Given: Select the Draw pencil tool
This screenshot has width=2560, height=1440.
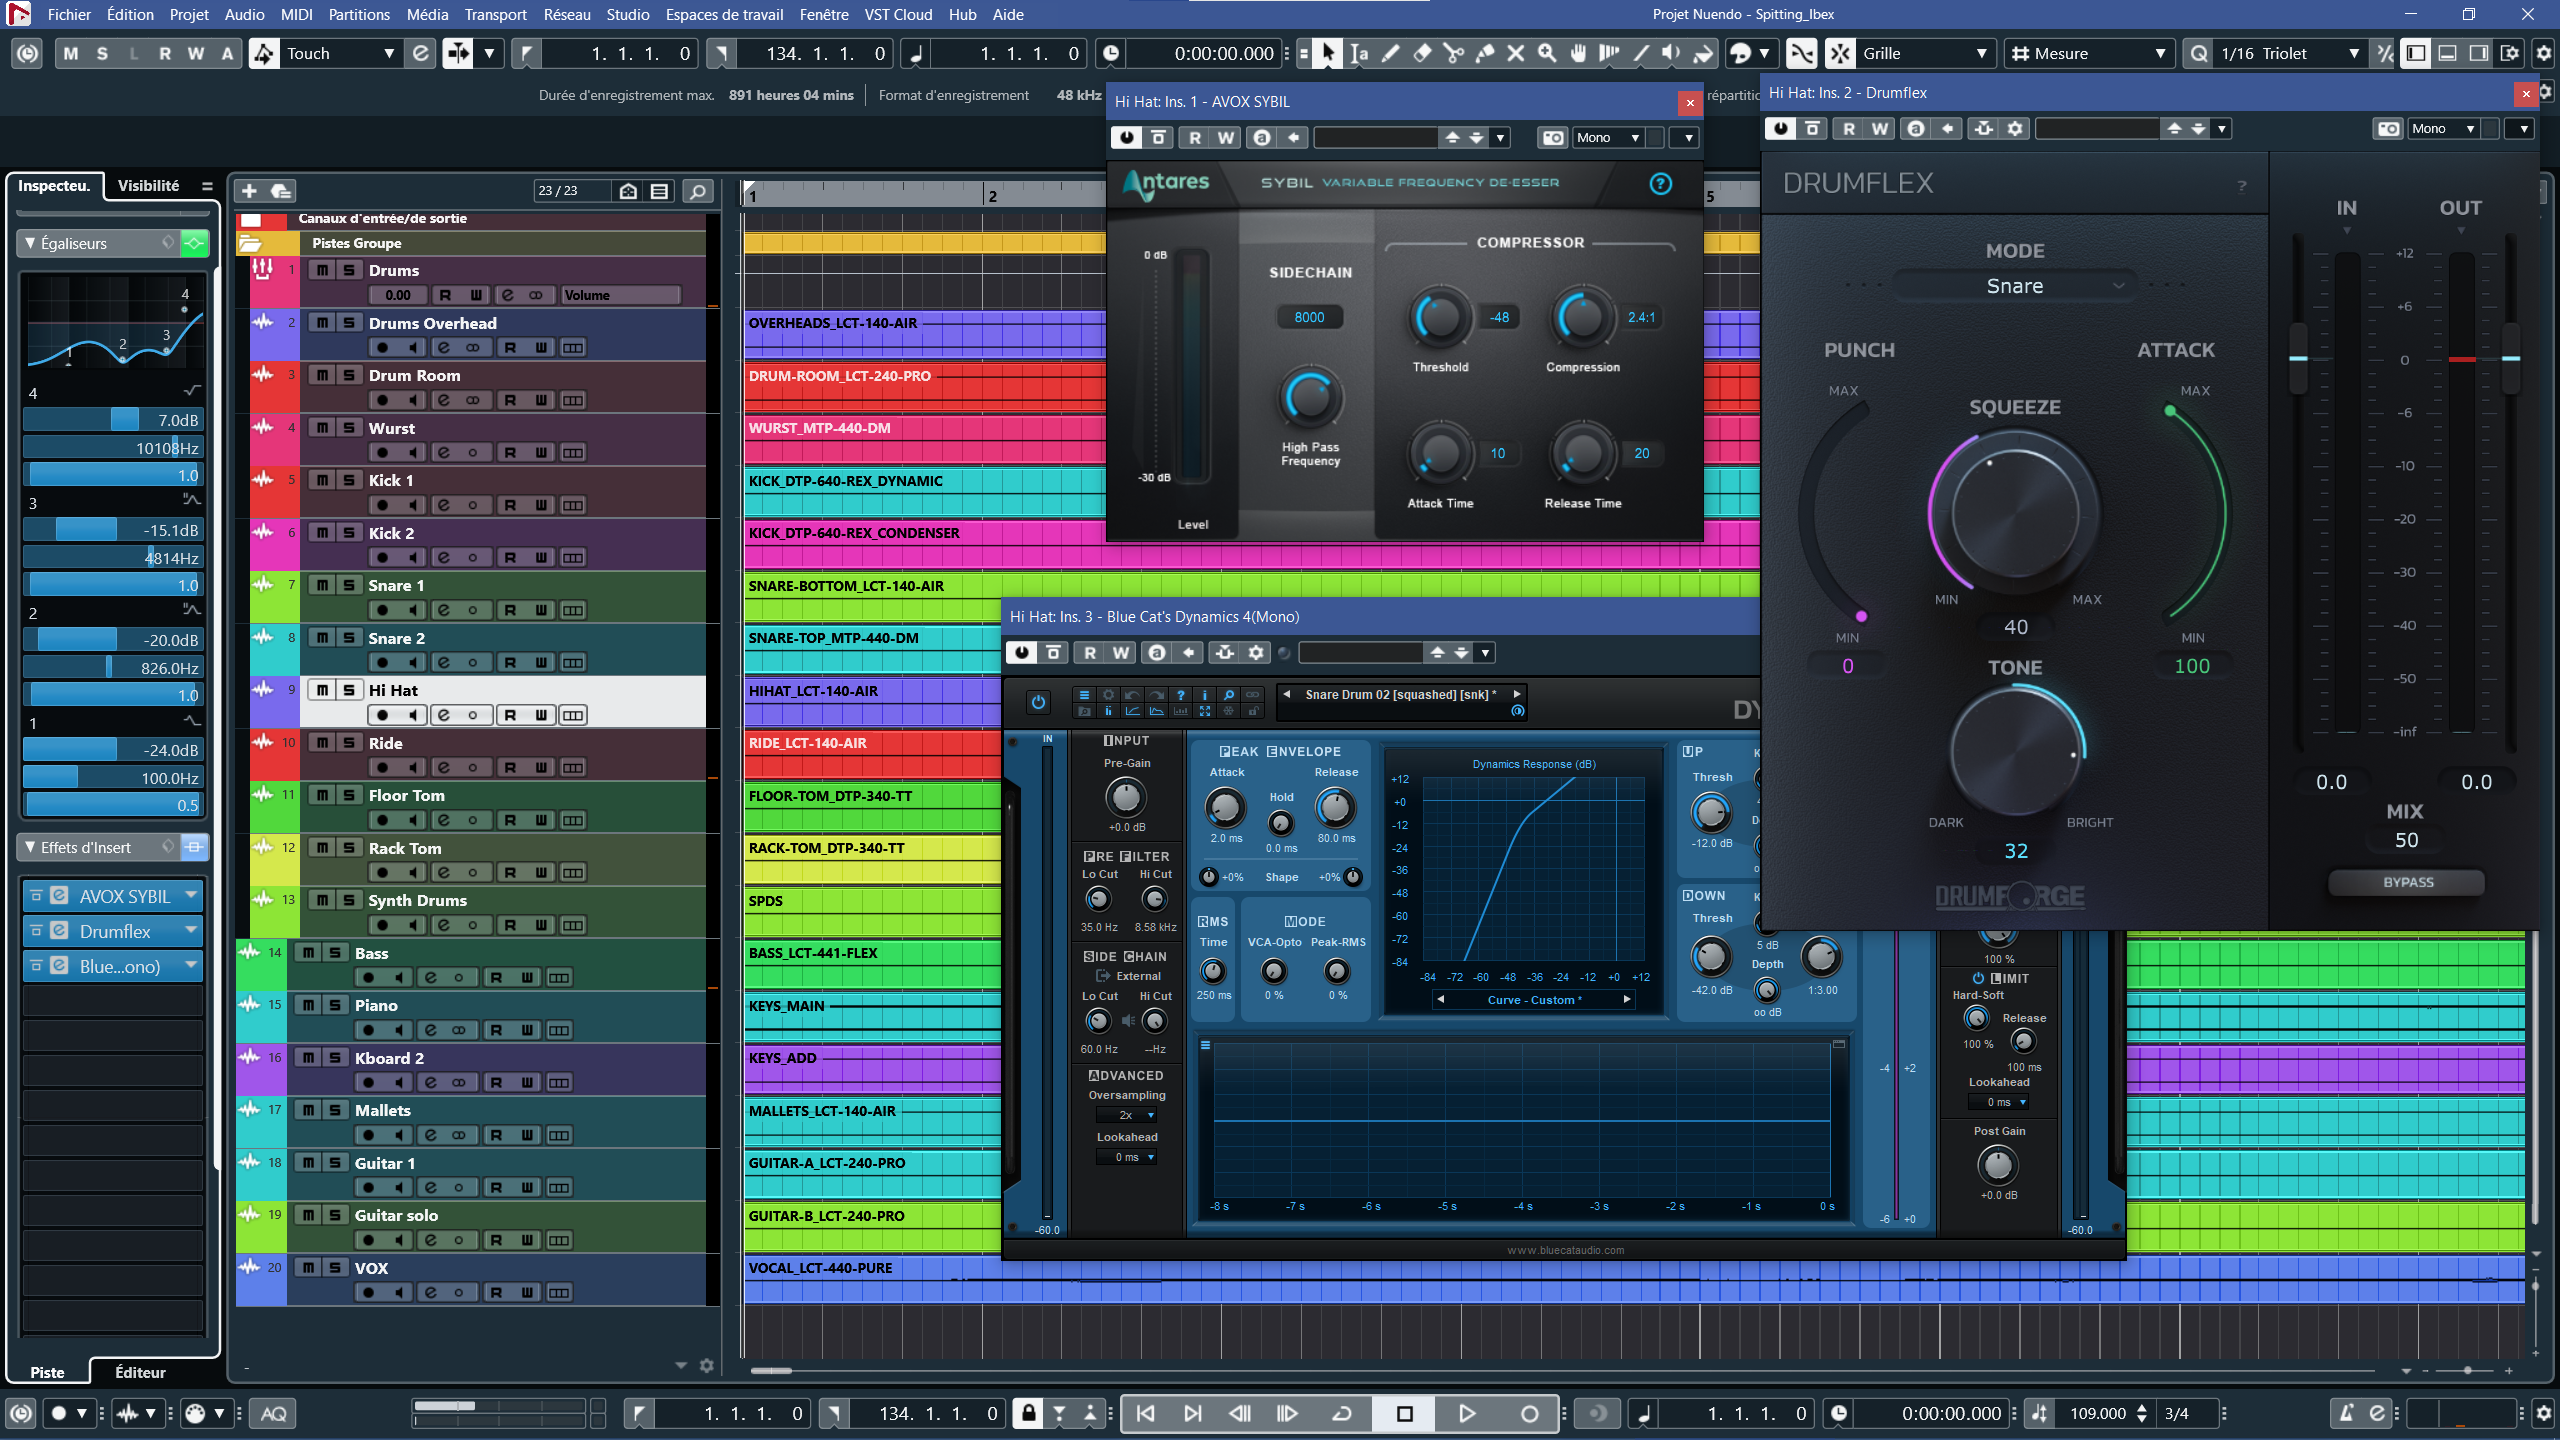Looking at the screenshot, I should pyautogui.click(x=1390, y=54).
